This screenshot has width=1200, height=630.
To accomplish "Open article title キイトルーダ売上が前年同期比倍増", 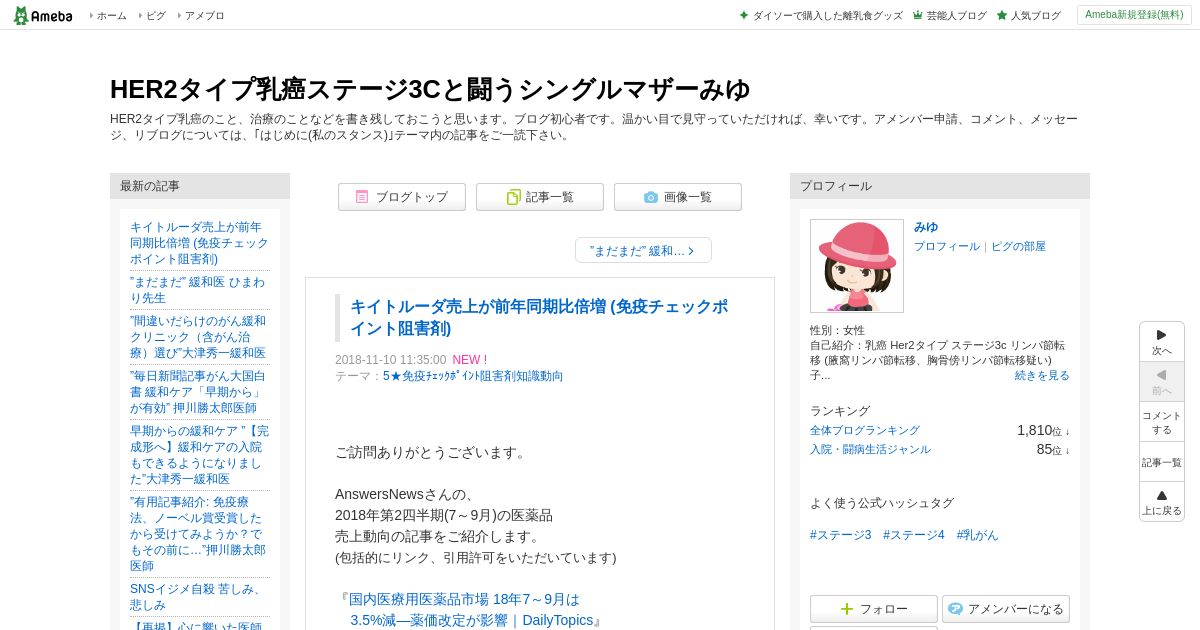I will tap(539, 317).
